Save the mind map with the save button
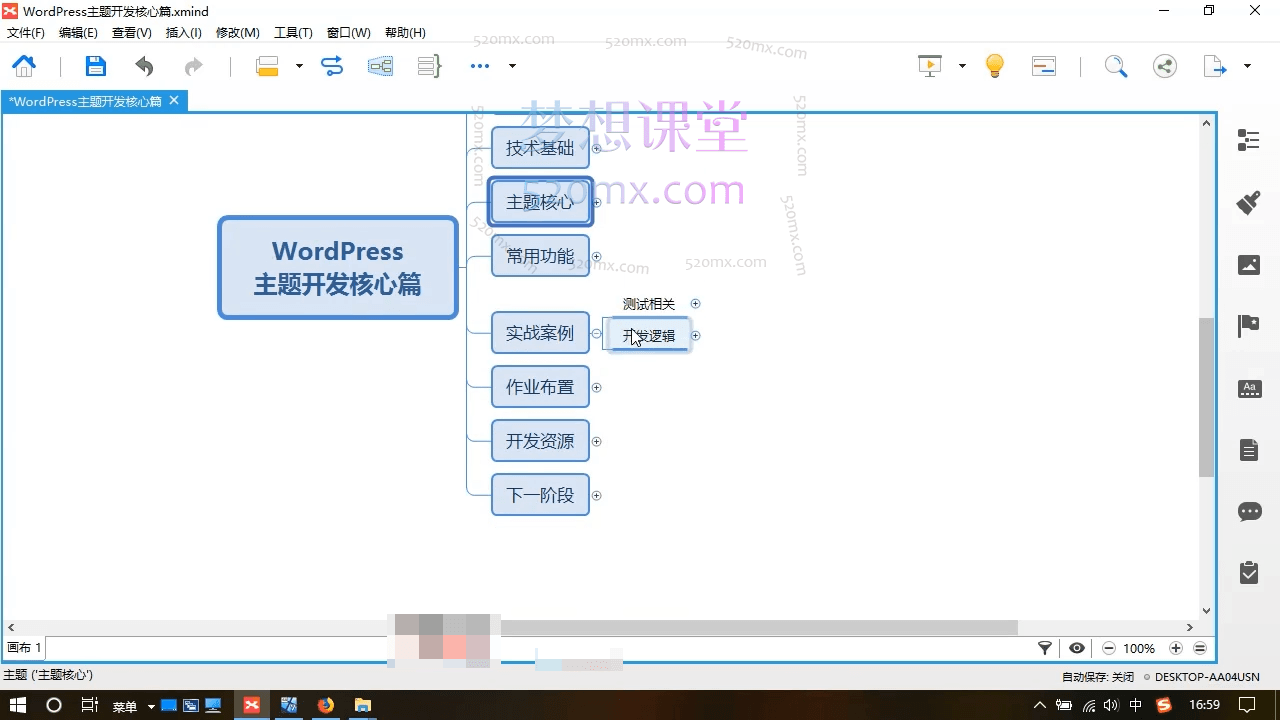 95,66
